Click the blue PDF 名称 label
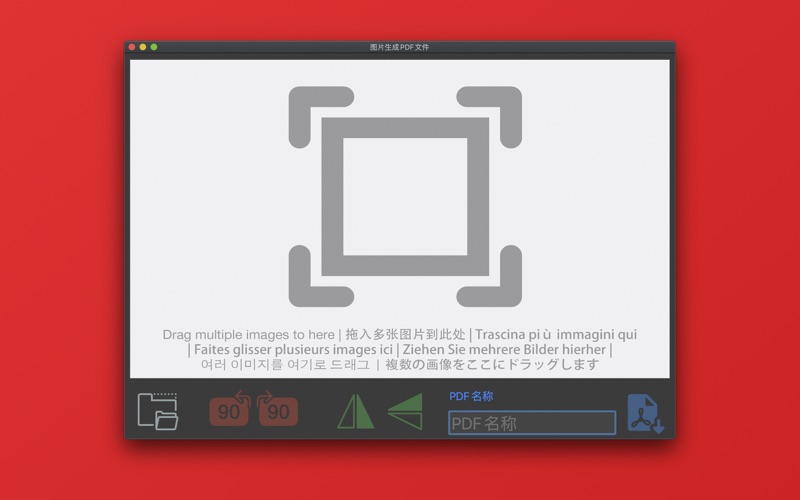 click(x=471, y=396)
